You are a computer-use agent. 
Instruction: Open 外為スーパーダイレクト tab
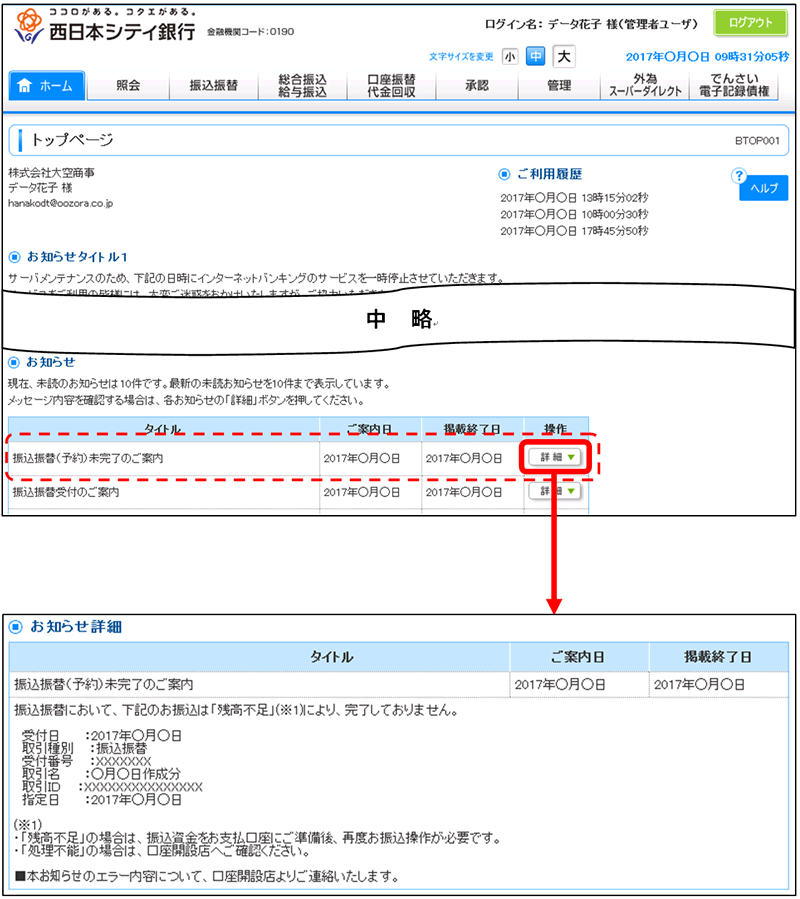(645, 86)
